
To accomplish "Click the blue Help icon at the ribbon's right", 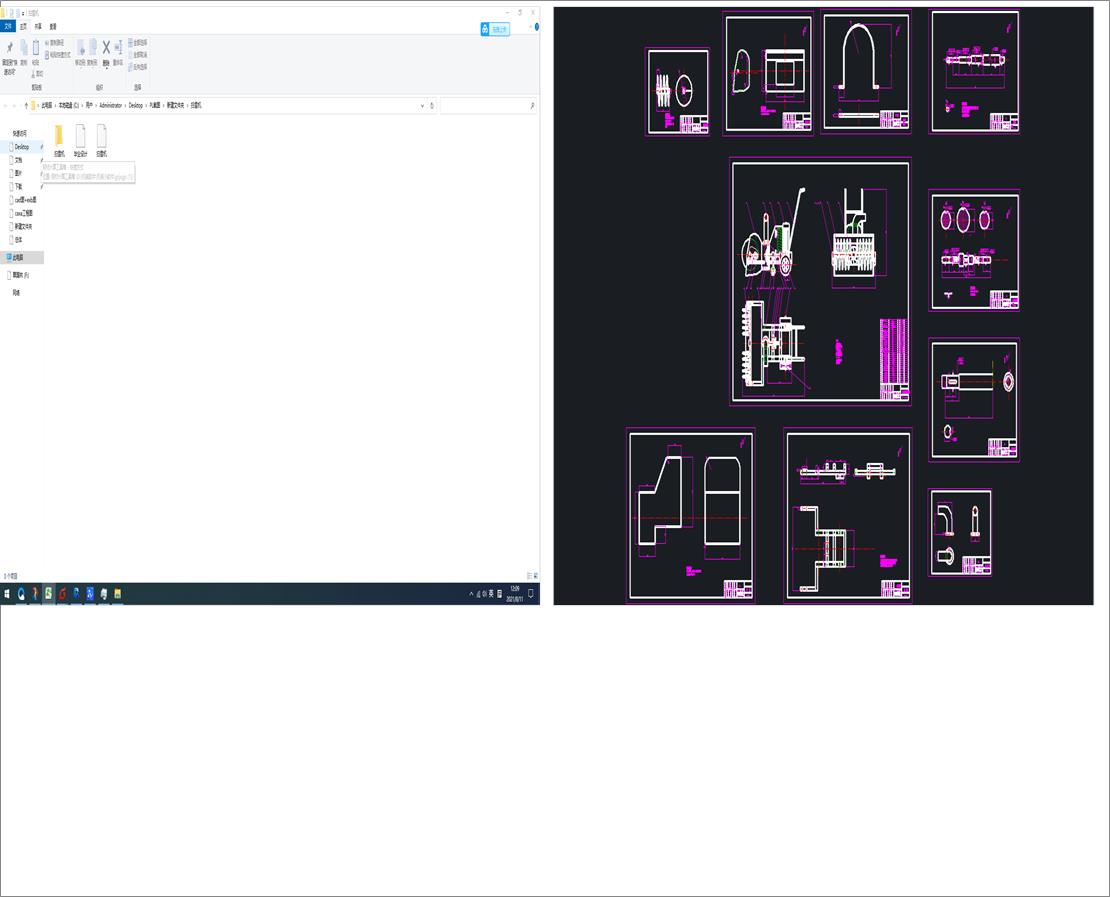I will pos(537,27).
